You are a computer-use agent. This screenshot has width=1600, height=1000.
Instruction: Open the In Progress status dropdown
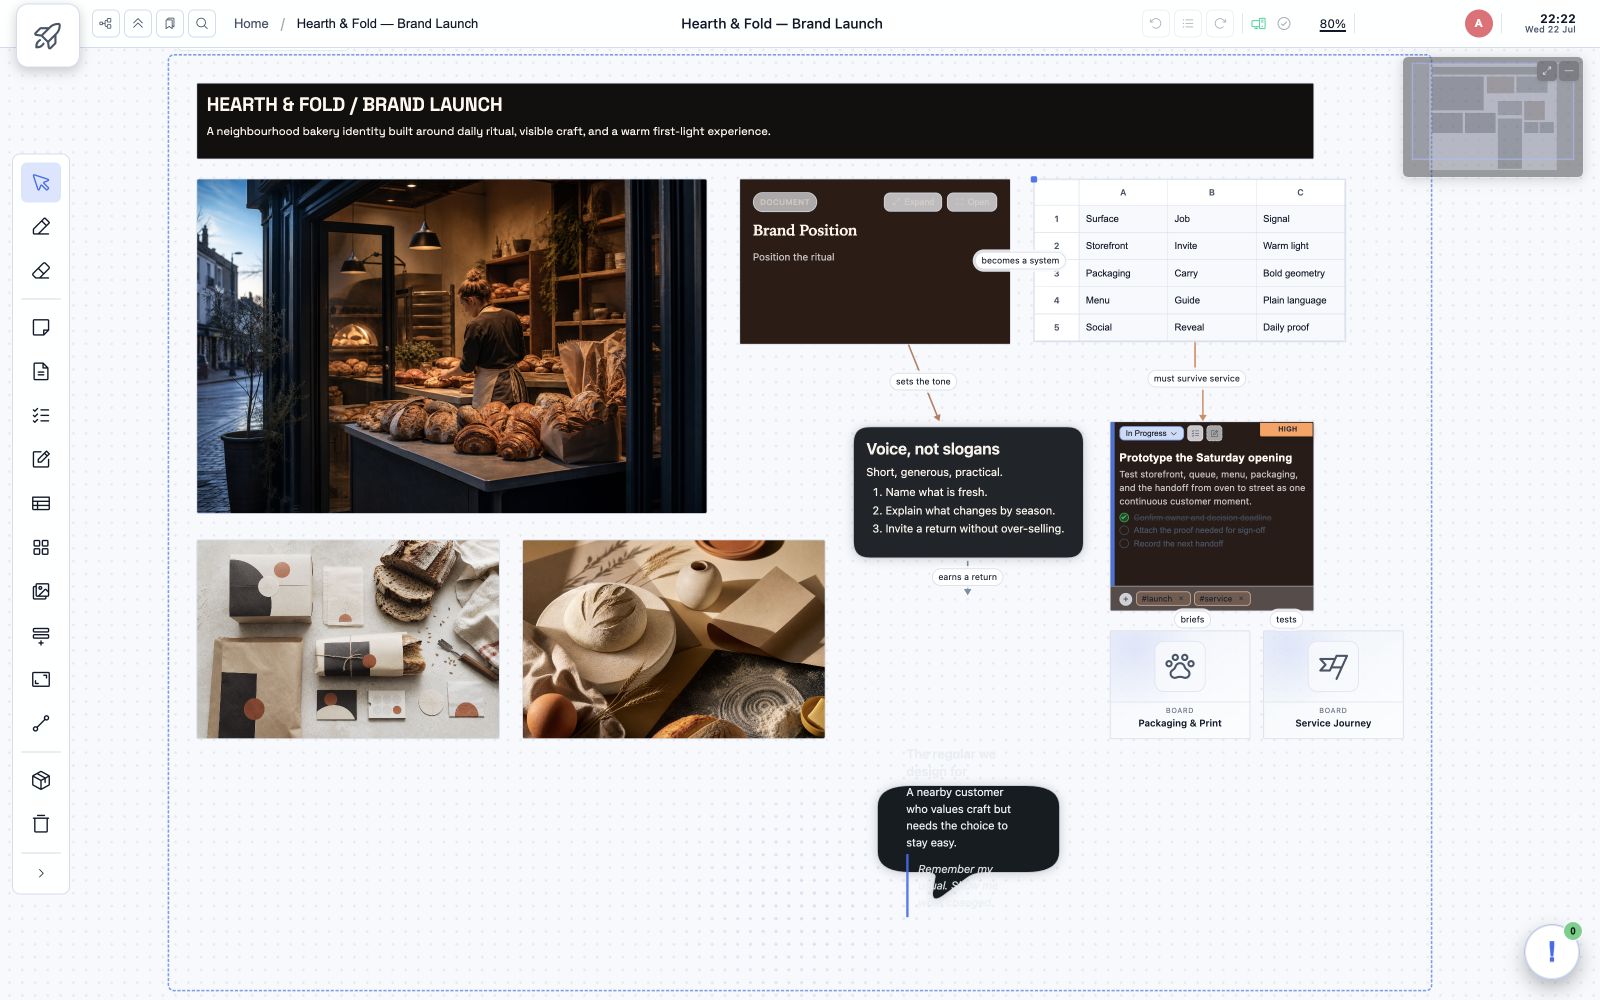[x=1151, y=433]
